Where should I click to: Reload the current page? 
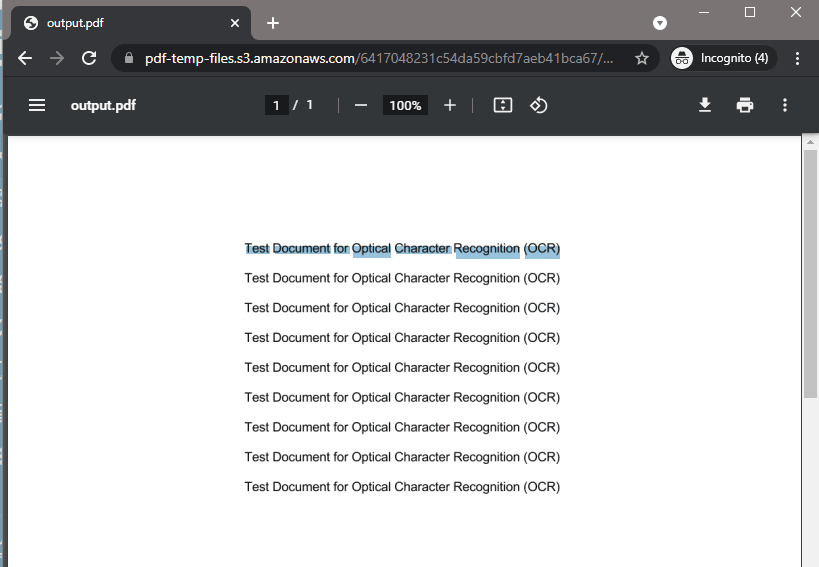point(89,58)
